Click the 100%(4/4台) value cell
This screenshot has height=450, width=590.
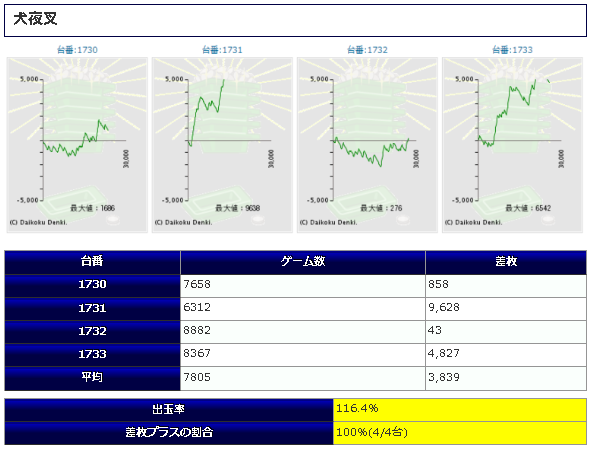pos(460,433)
